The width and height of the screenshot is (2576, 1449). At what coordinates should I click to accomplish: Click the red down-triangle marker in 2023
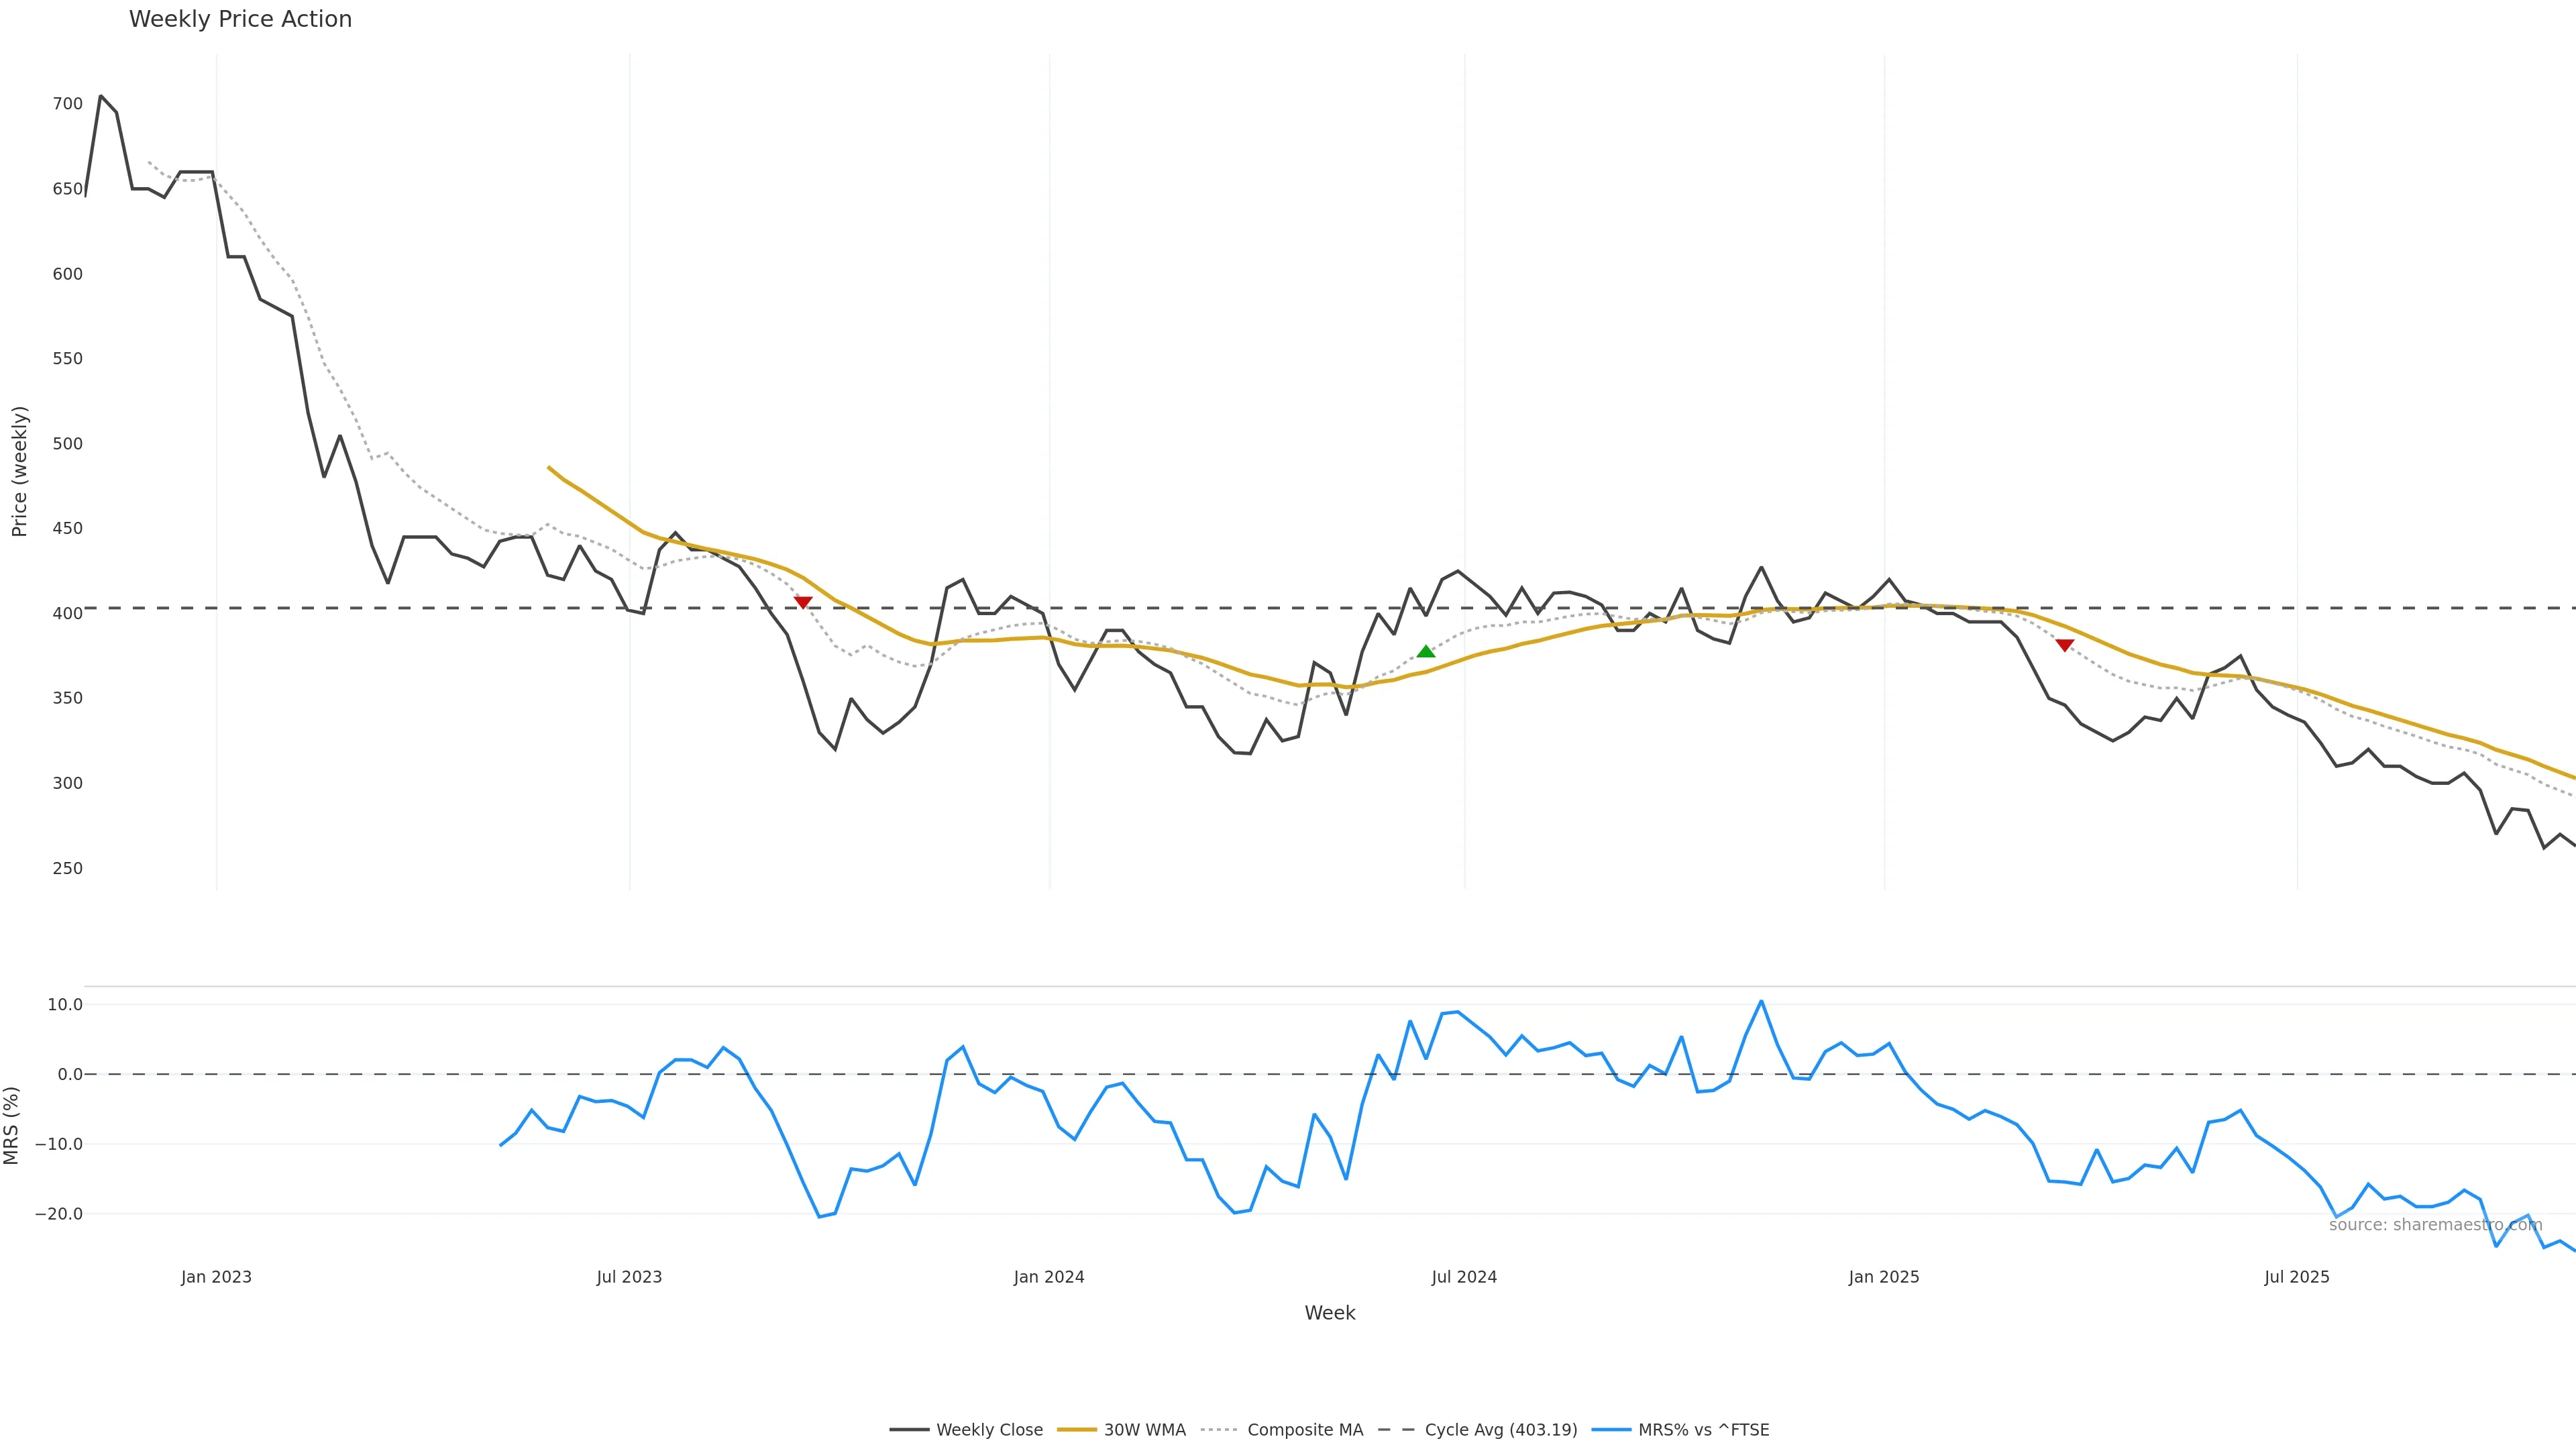point(803,602)
